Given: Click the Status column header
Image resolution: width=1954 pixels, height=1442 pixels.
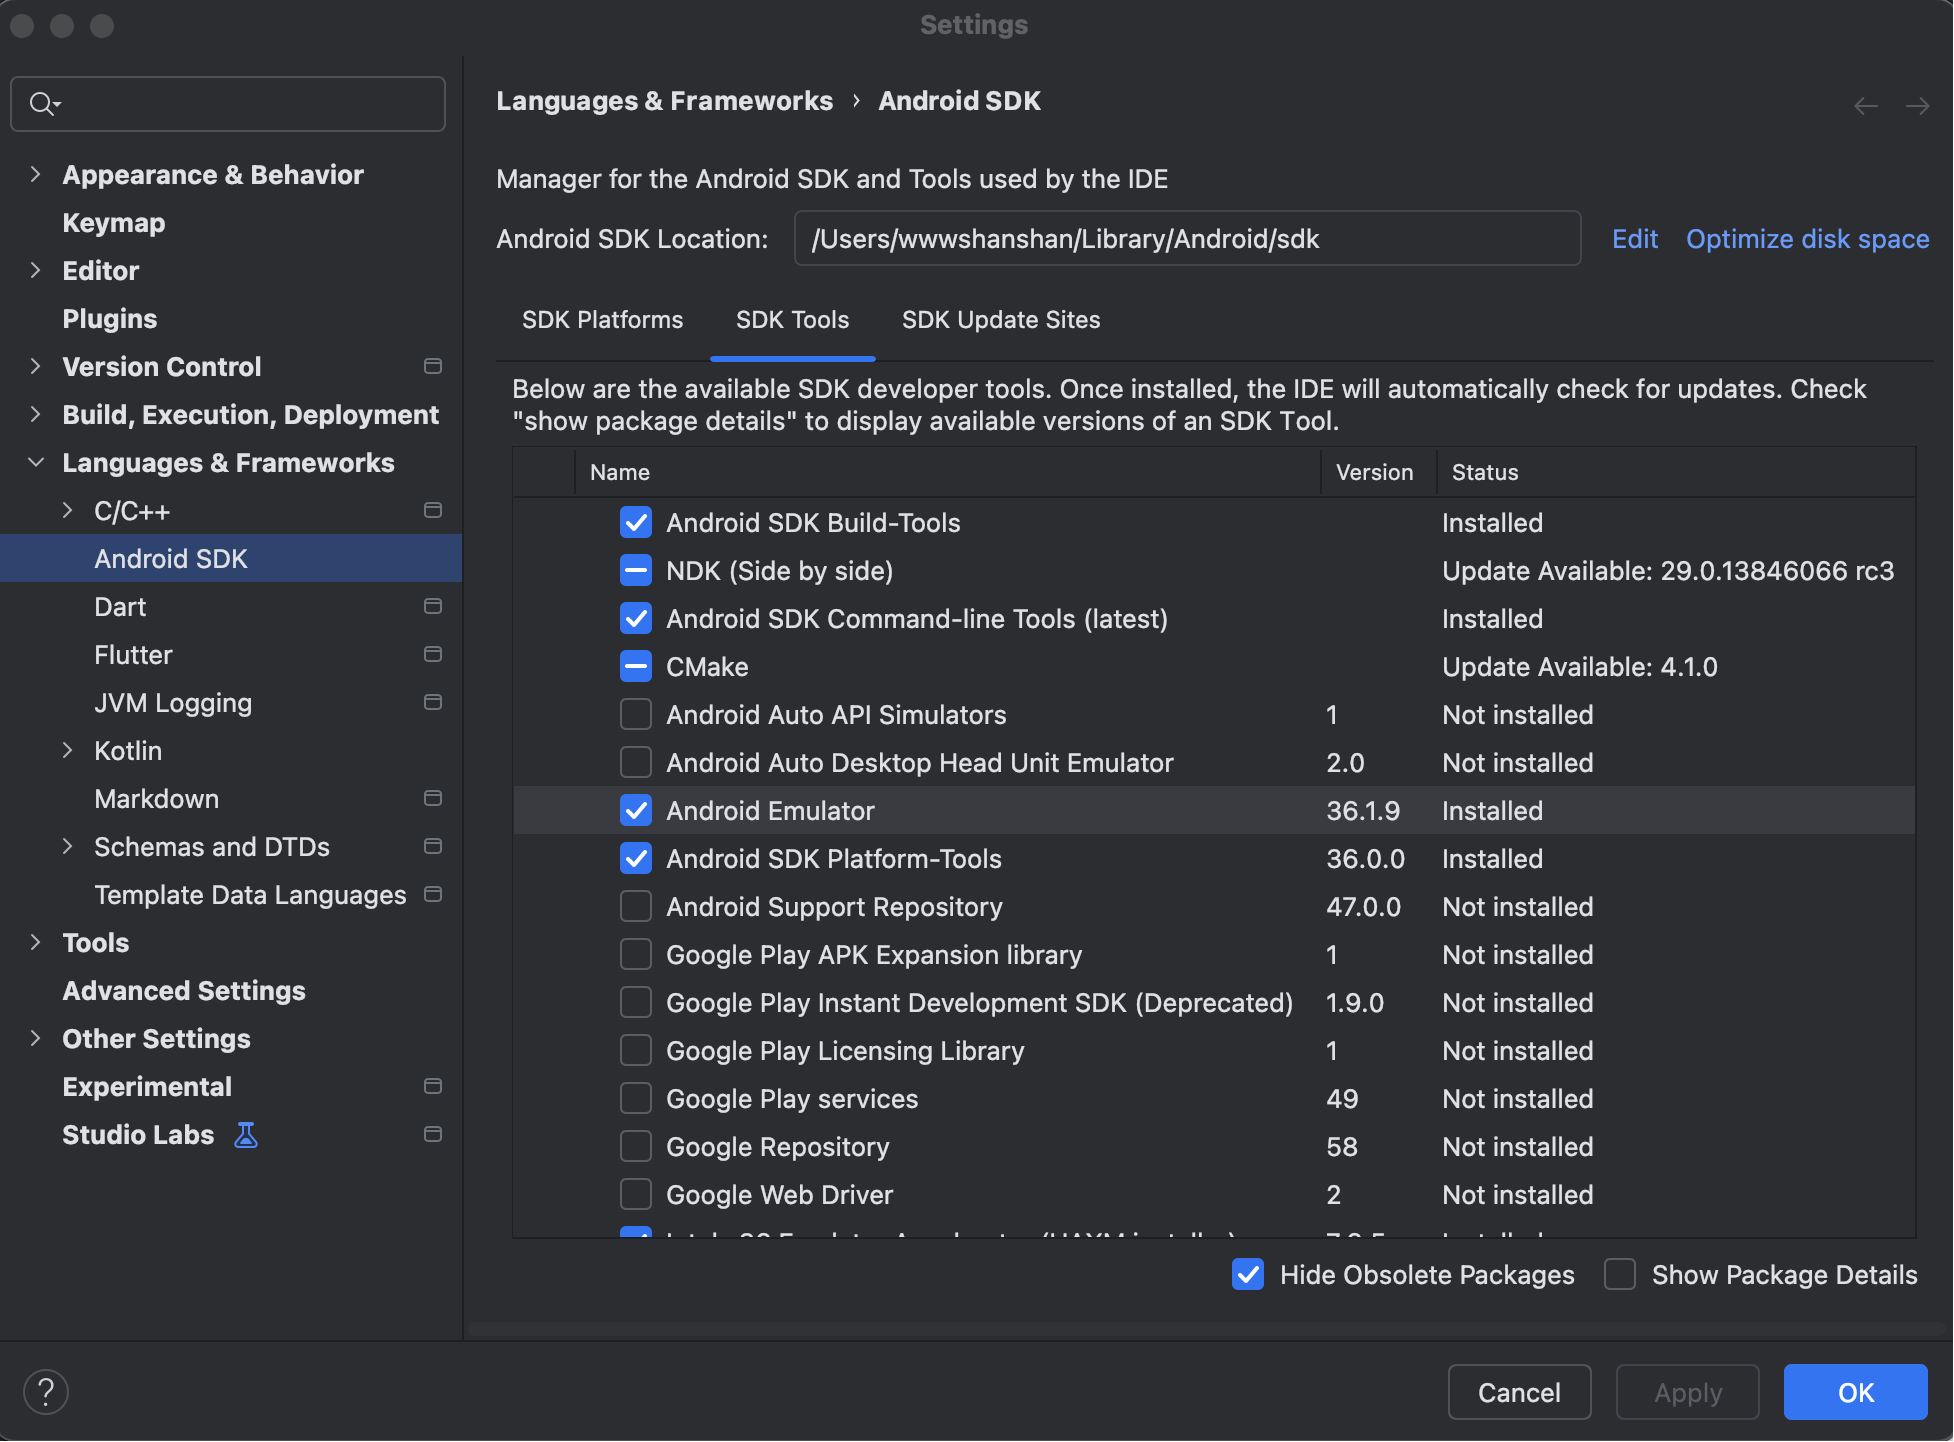Looking at the screenshot, I should (1677, 472).
